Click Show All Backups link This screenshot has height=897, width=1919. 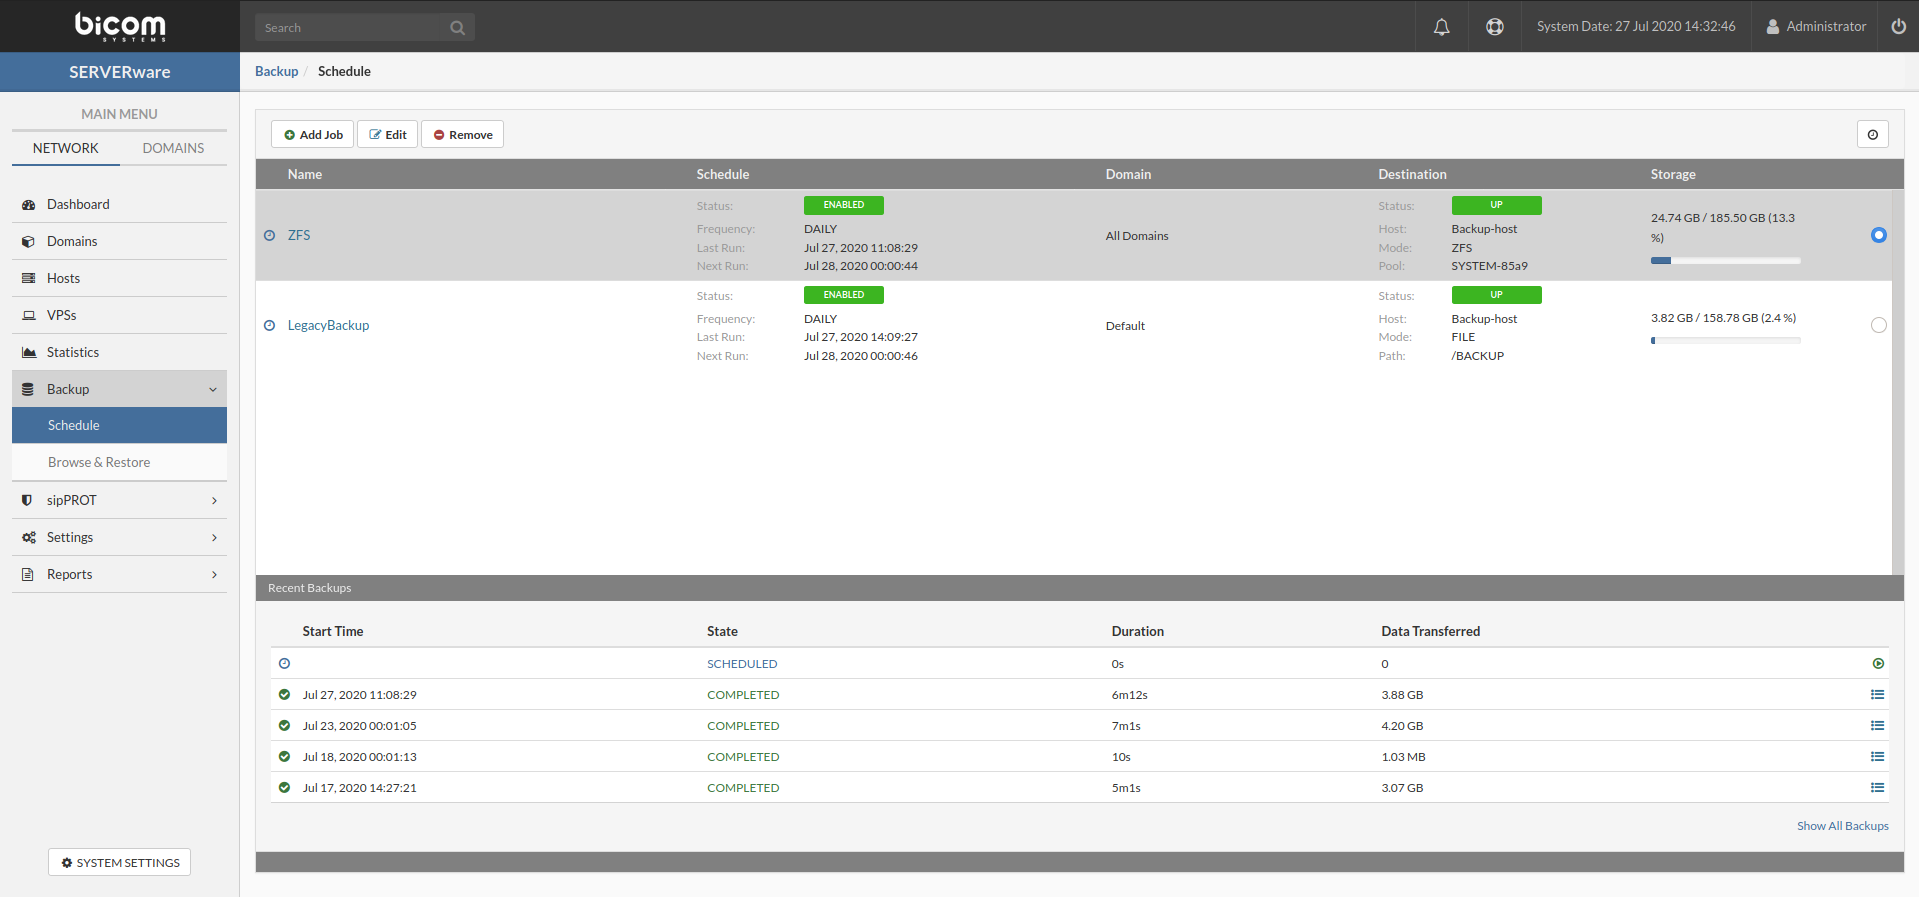point(1842,826)
